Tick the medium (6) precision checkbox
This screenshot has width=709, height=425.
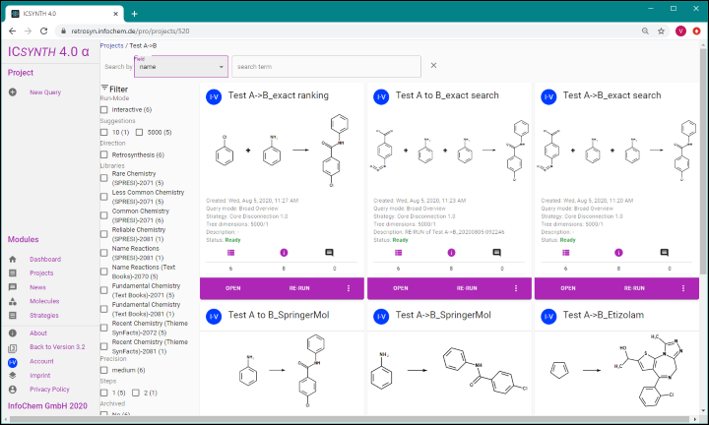click(x=104, y=370)
